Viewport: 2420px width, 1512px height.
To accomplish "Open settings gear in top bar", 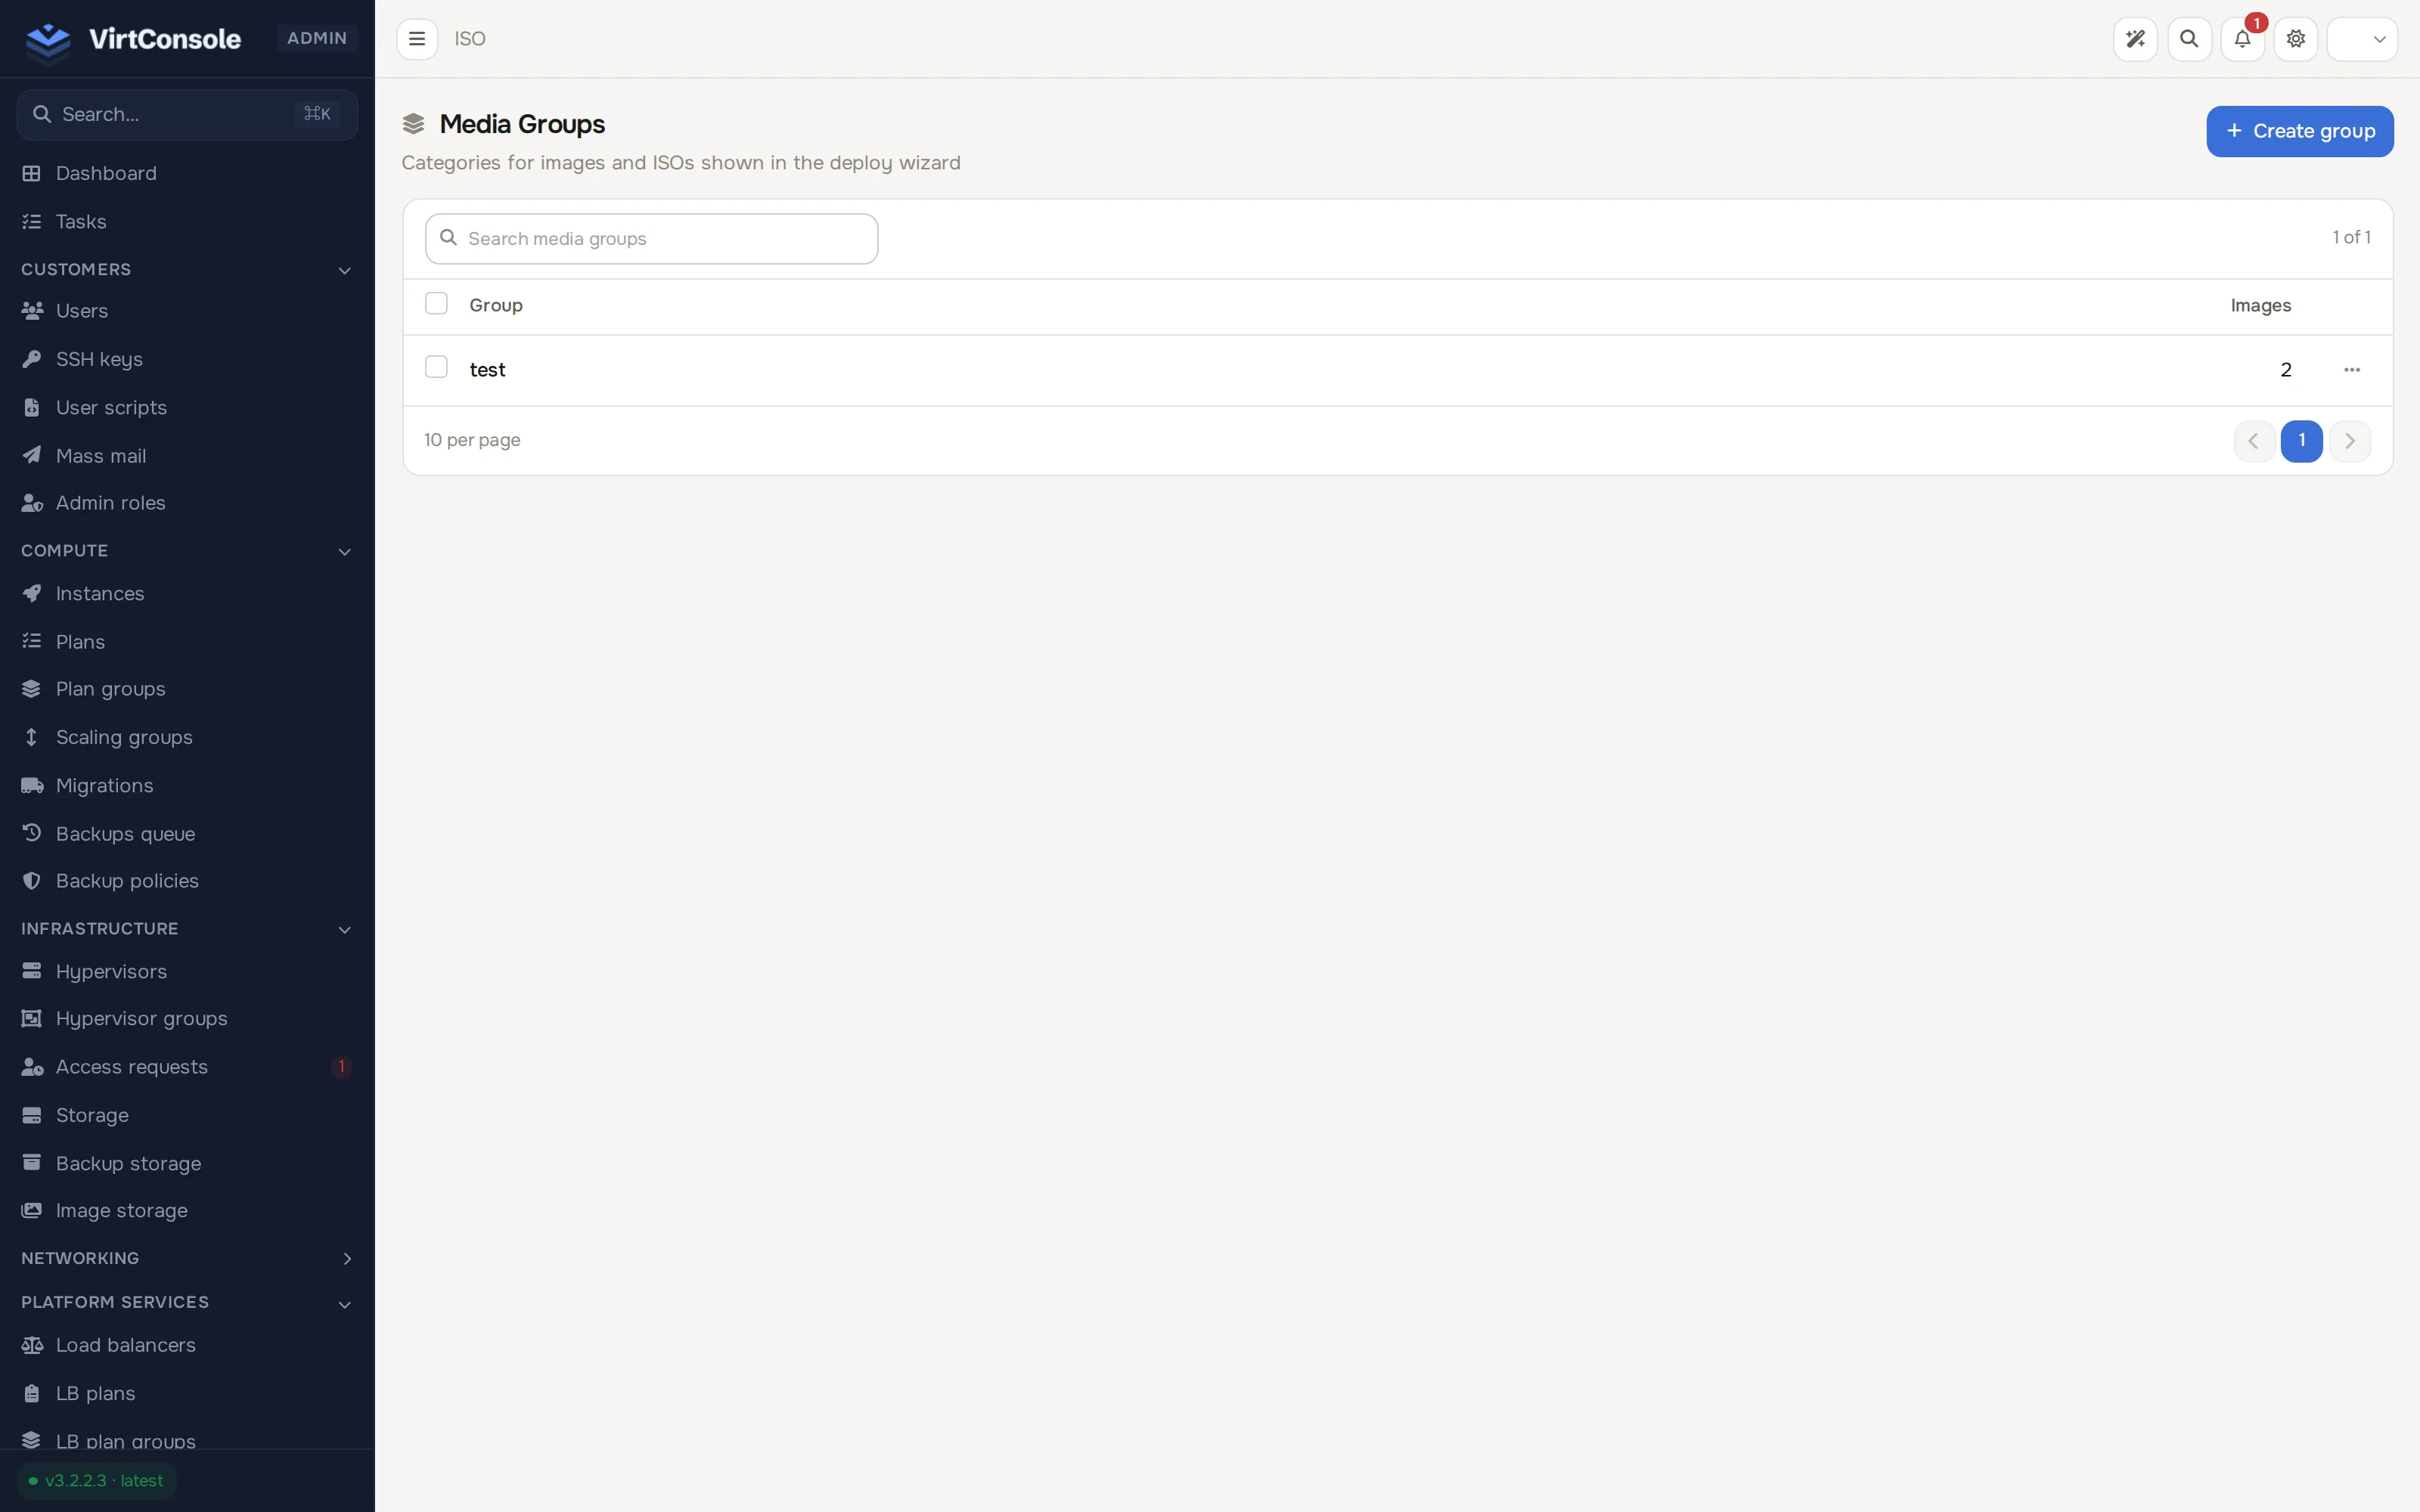I will (x=2296, y=39).
